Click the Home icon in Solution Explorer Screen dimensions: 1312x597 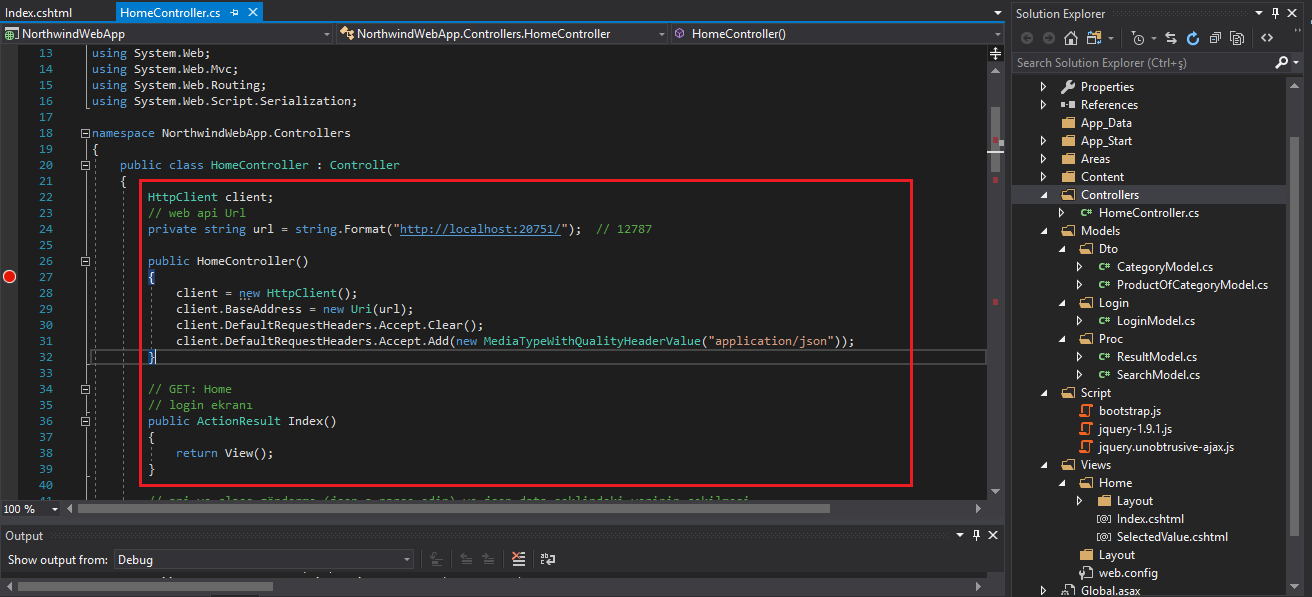pyautogui.click(x=1071, y=38)
